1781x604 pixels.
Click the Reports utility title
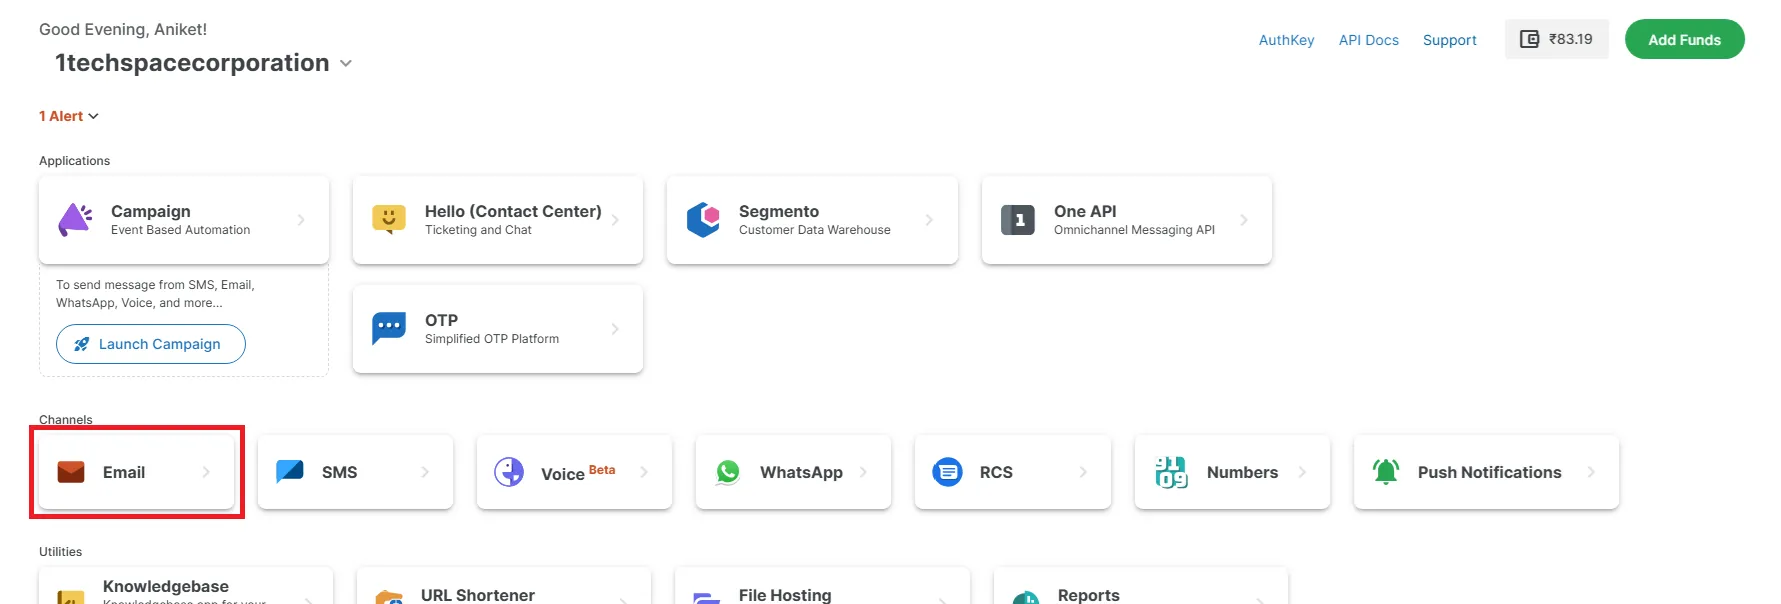coord(1089,595)
